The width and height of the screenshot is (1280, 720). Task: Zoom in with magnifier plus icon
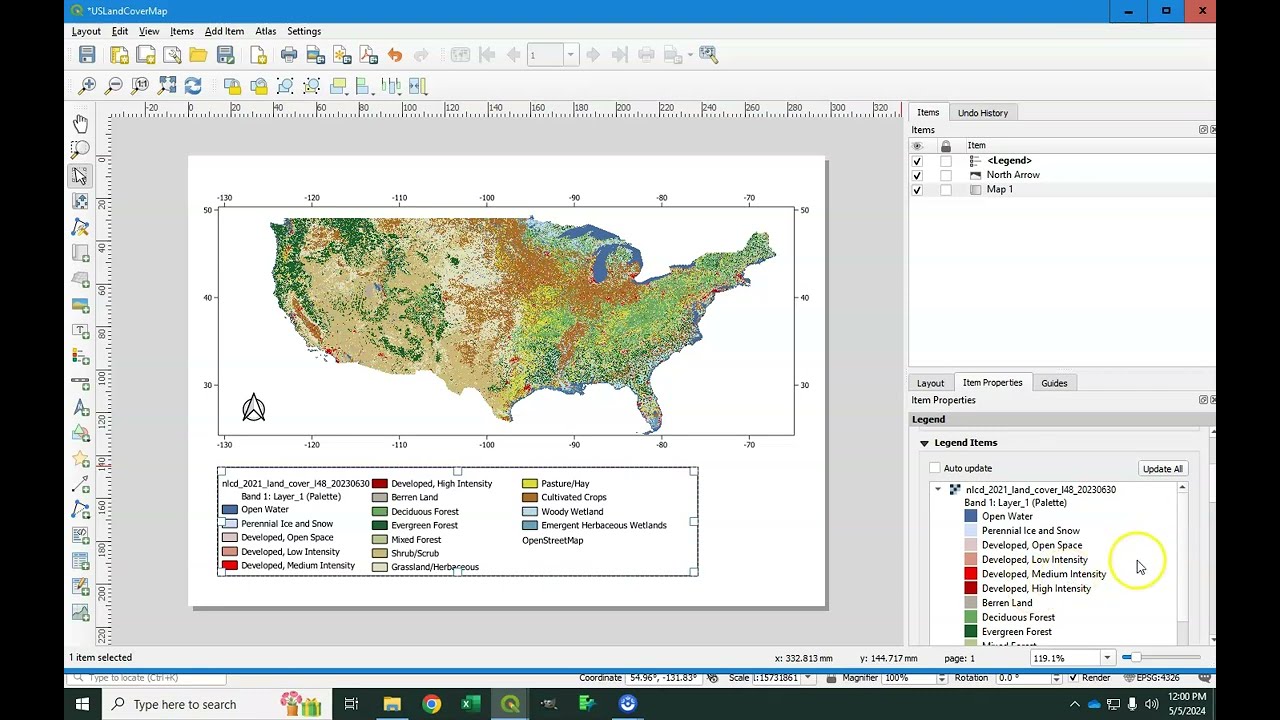87,86
